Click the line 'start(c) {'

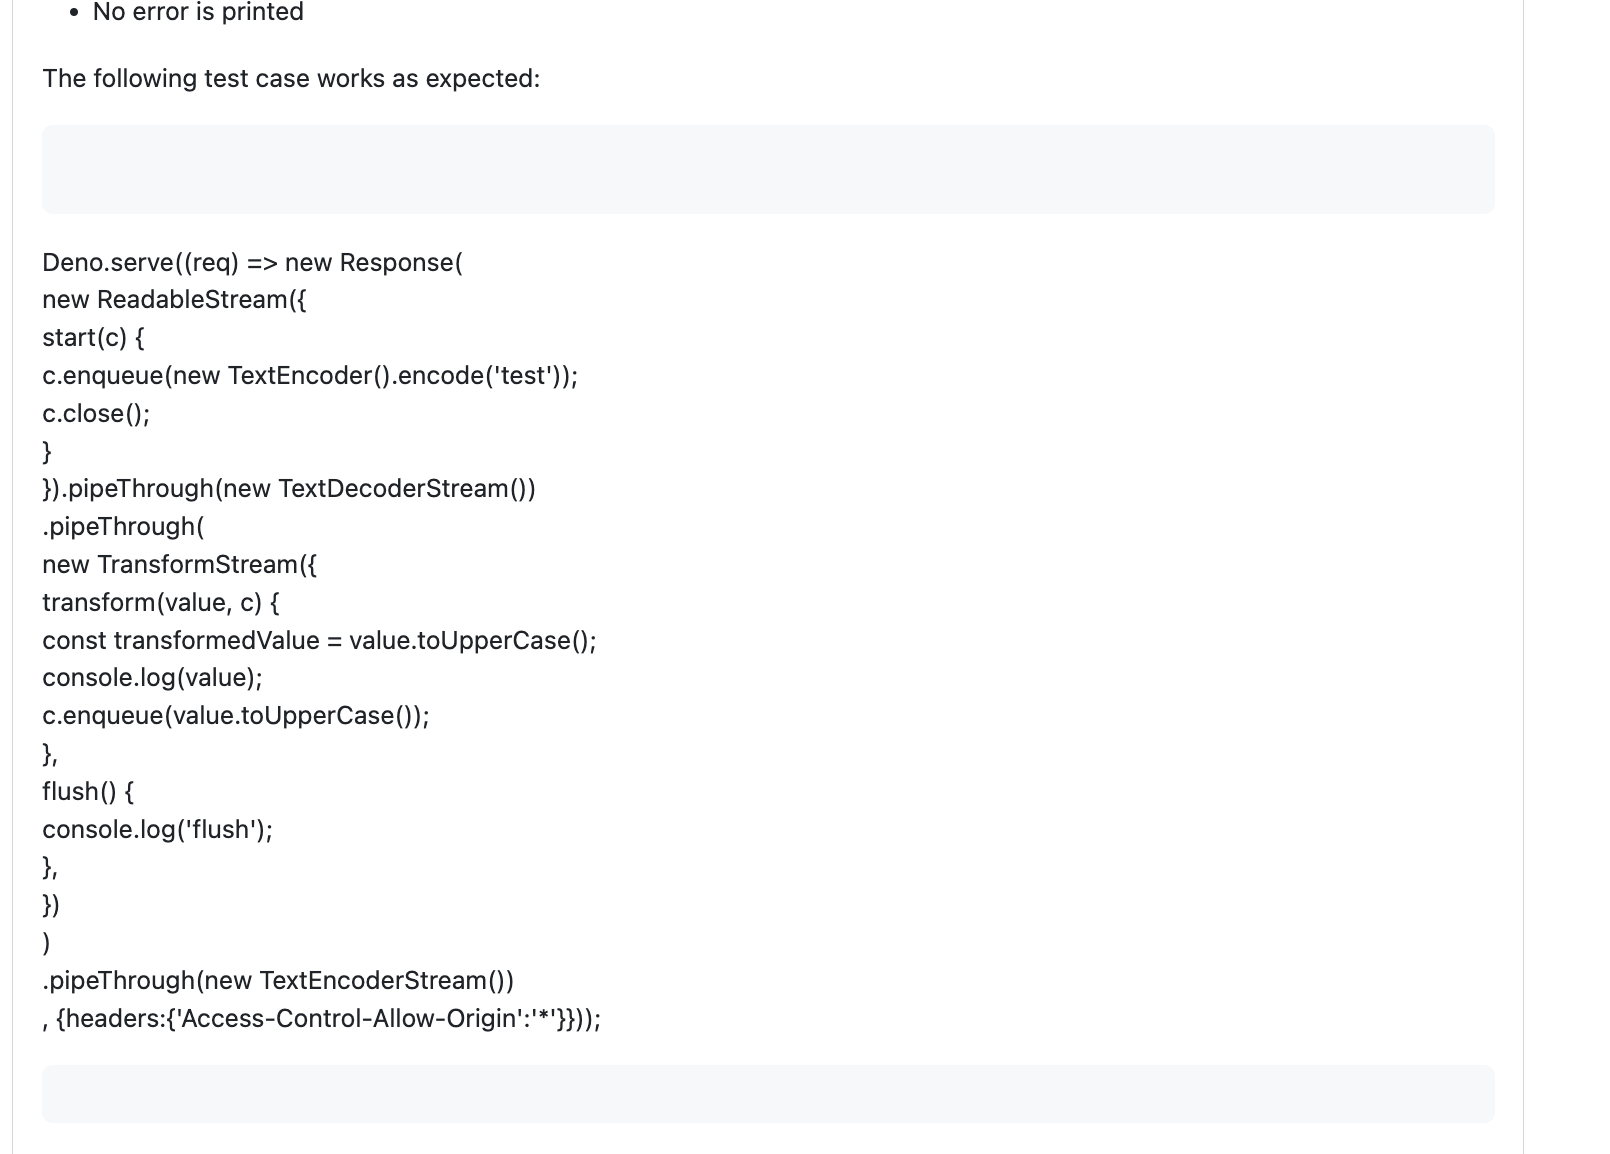pyautogui.click(x=94, y=338)
